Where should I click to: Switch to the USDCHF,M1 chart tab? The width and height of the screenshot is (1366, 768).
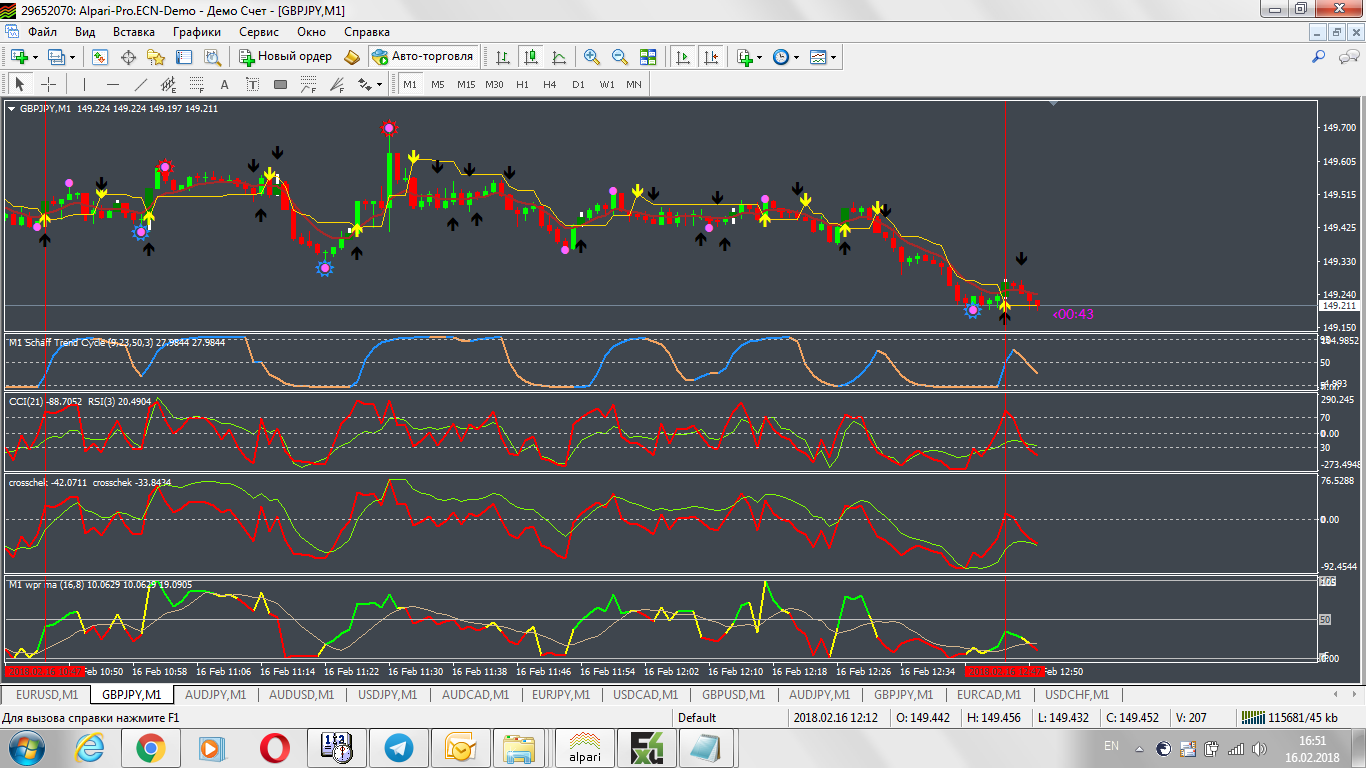[1076, 694]
